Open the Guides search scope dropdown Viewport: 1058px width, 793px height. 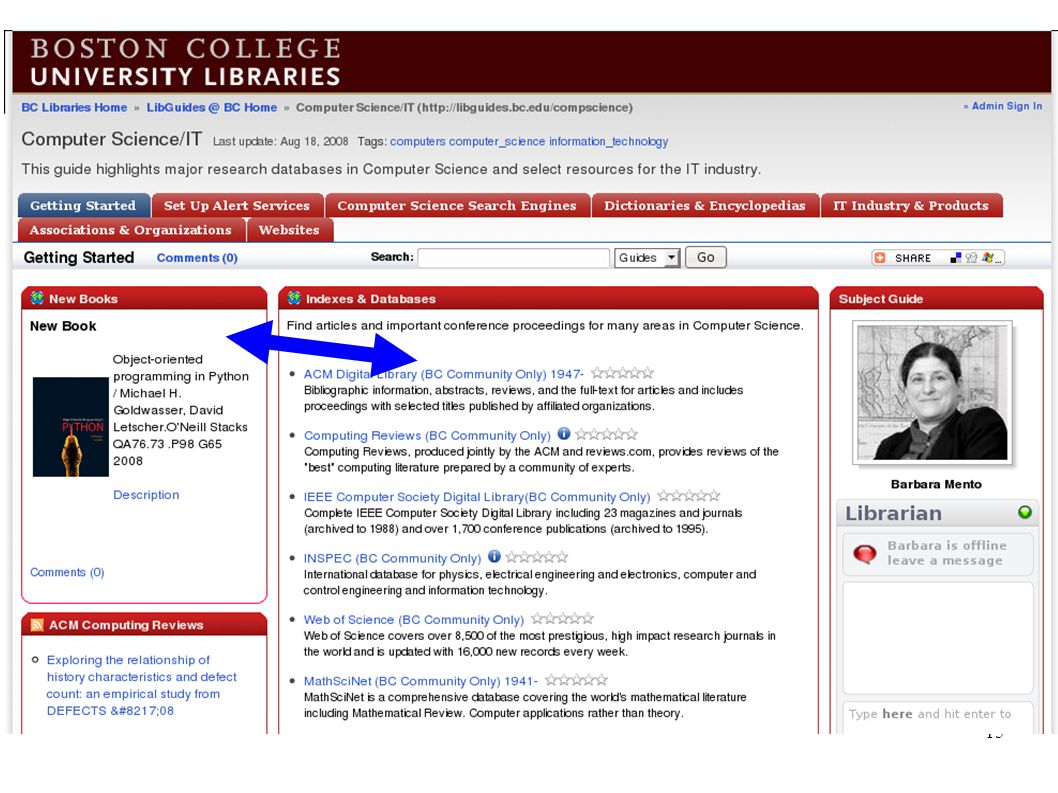click(647, 258)
